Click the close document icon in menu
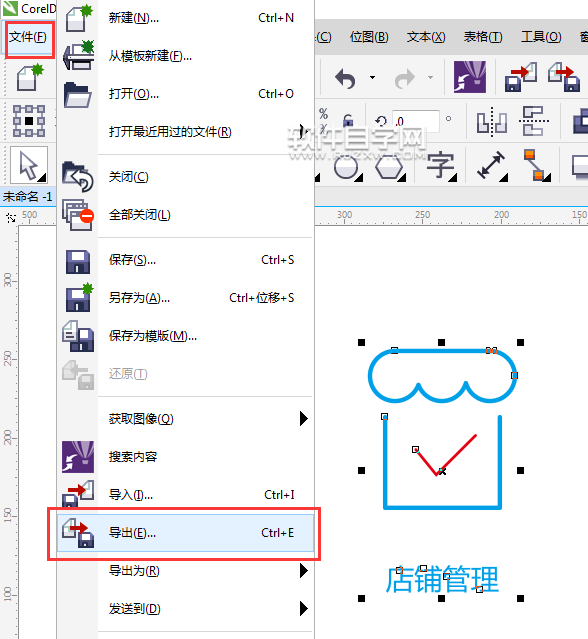The image size is (588, 639). 77,176
